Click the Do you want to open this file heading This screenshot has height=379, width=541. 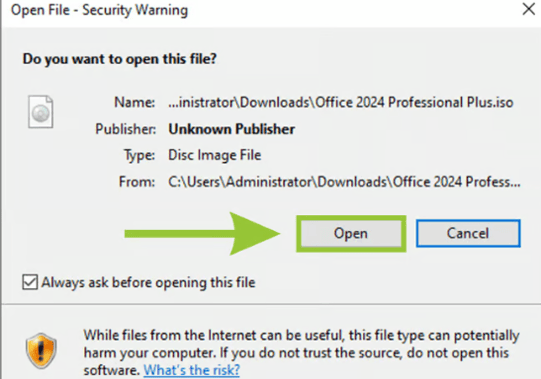120,59
